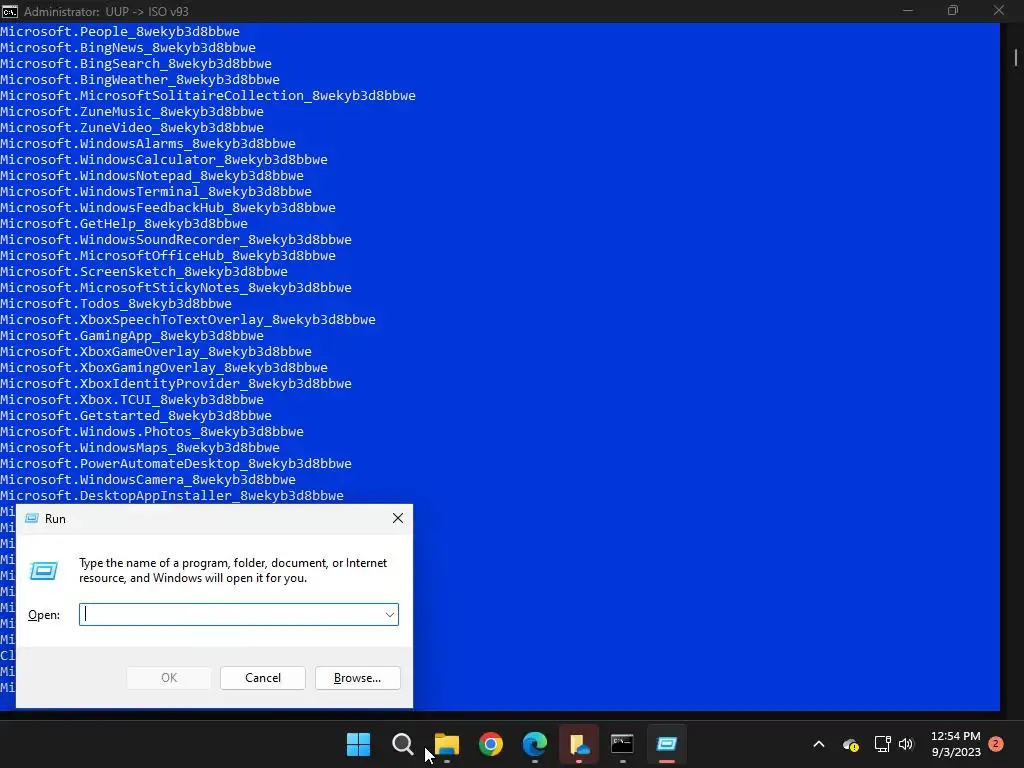This screenshot has height=768, width=1024.
Task: Minimize the UUP -> ISO console window
Action: click(x=908, y=11)
